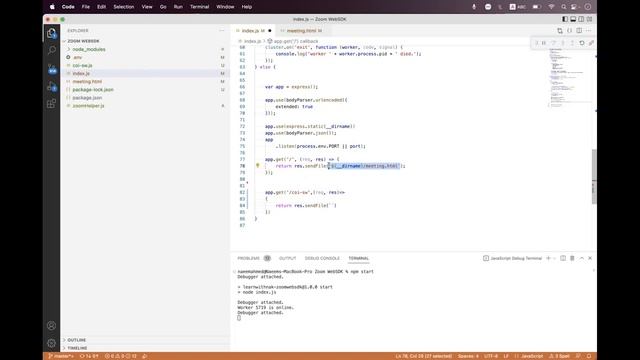The image size is (640, 360).
Task: Change the LF end of line sequence
Action: 506,356
